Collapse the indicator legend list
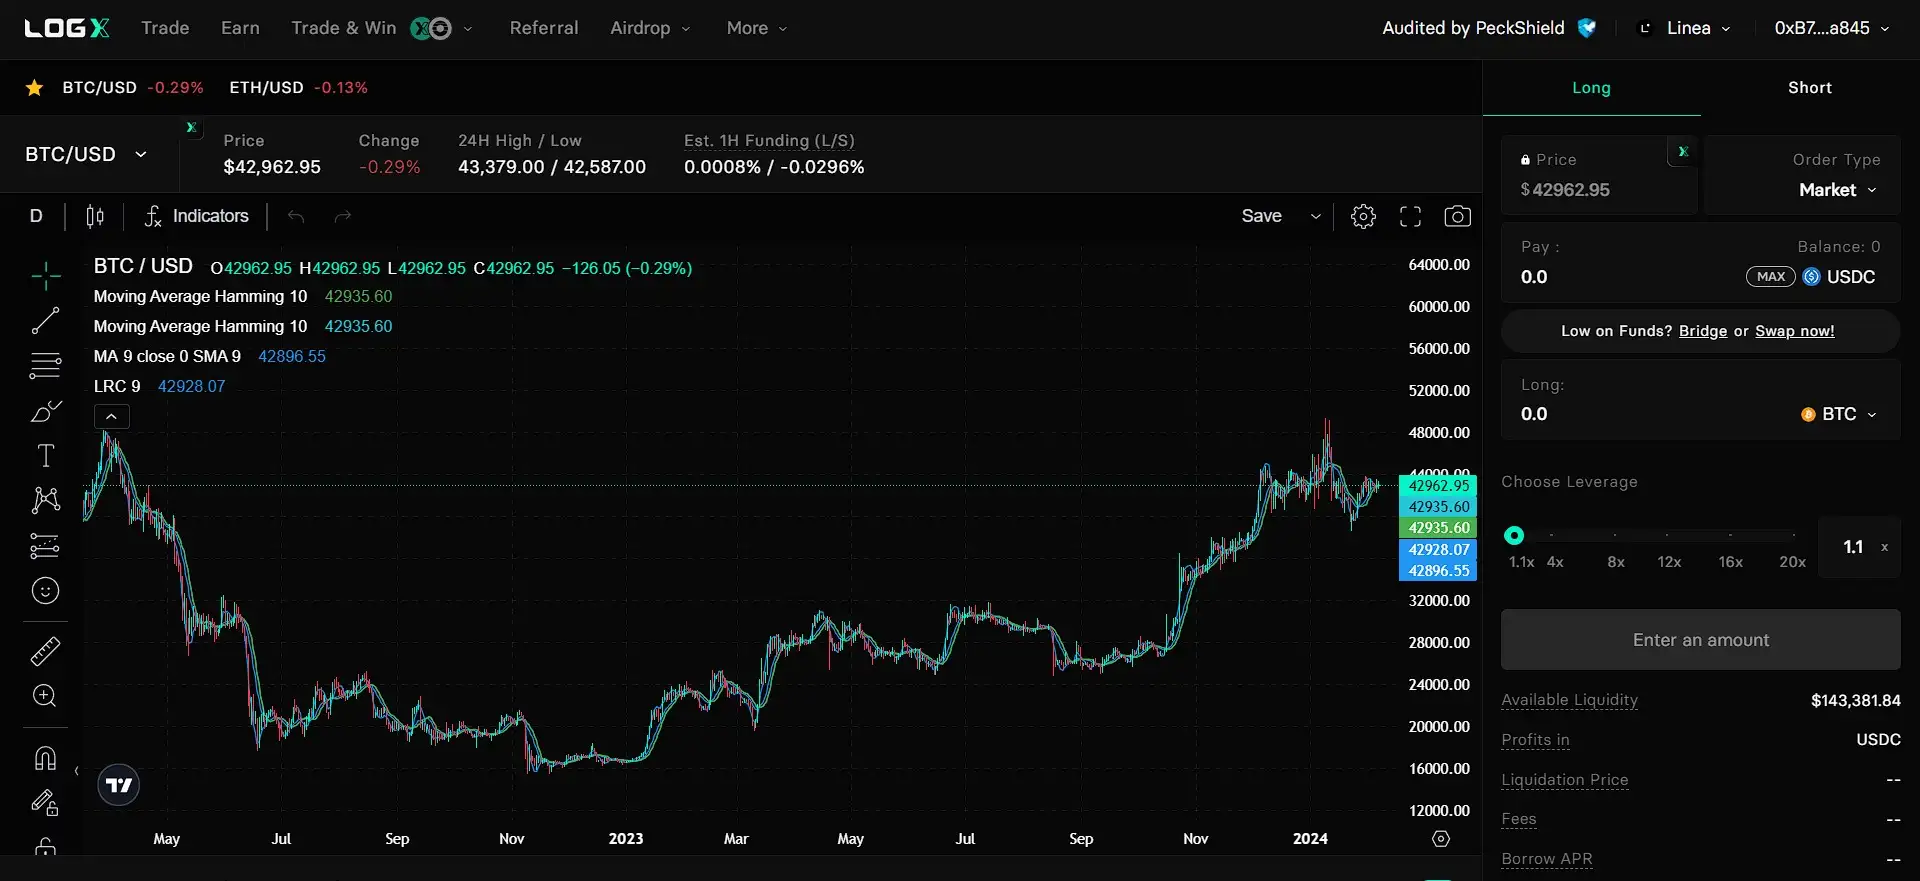 tap(112, 417)
